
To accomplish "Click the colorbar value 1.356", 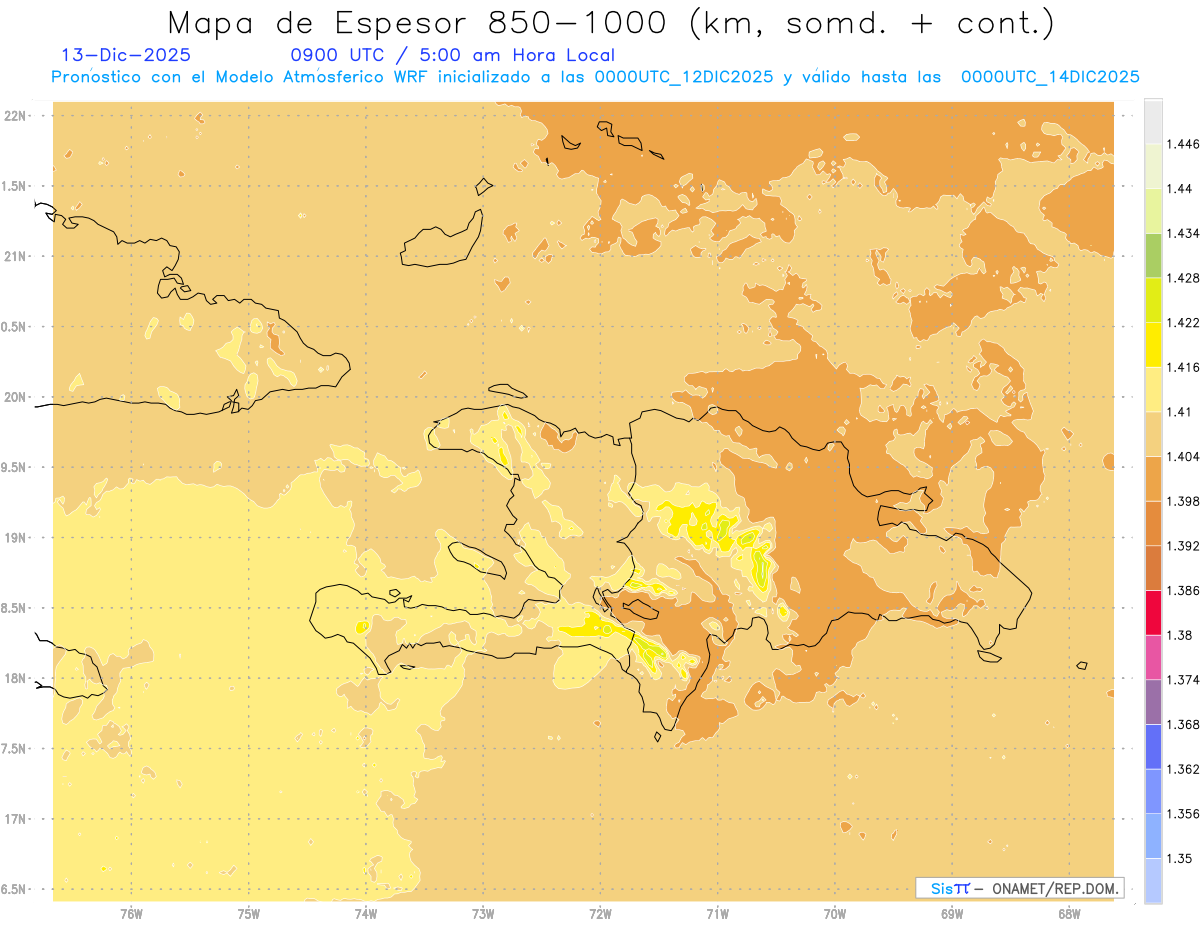I will pyautogui.click(x=1184, y=814).
